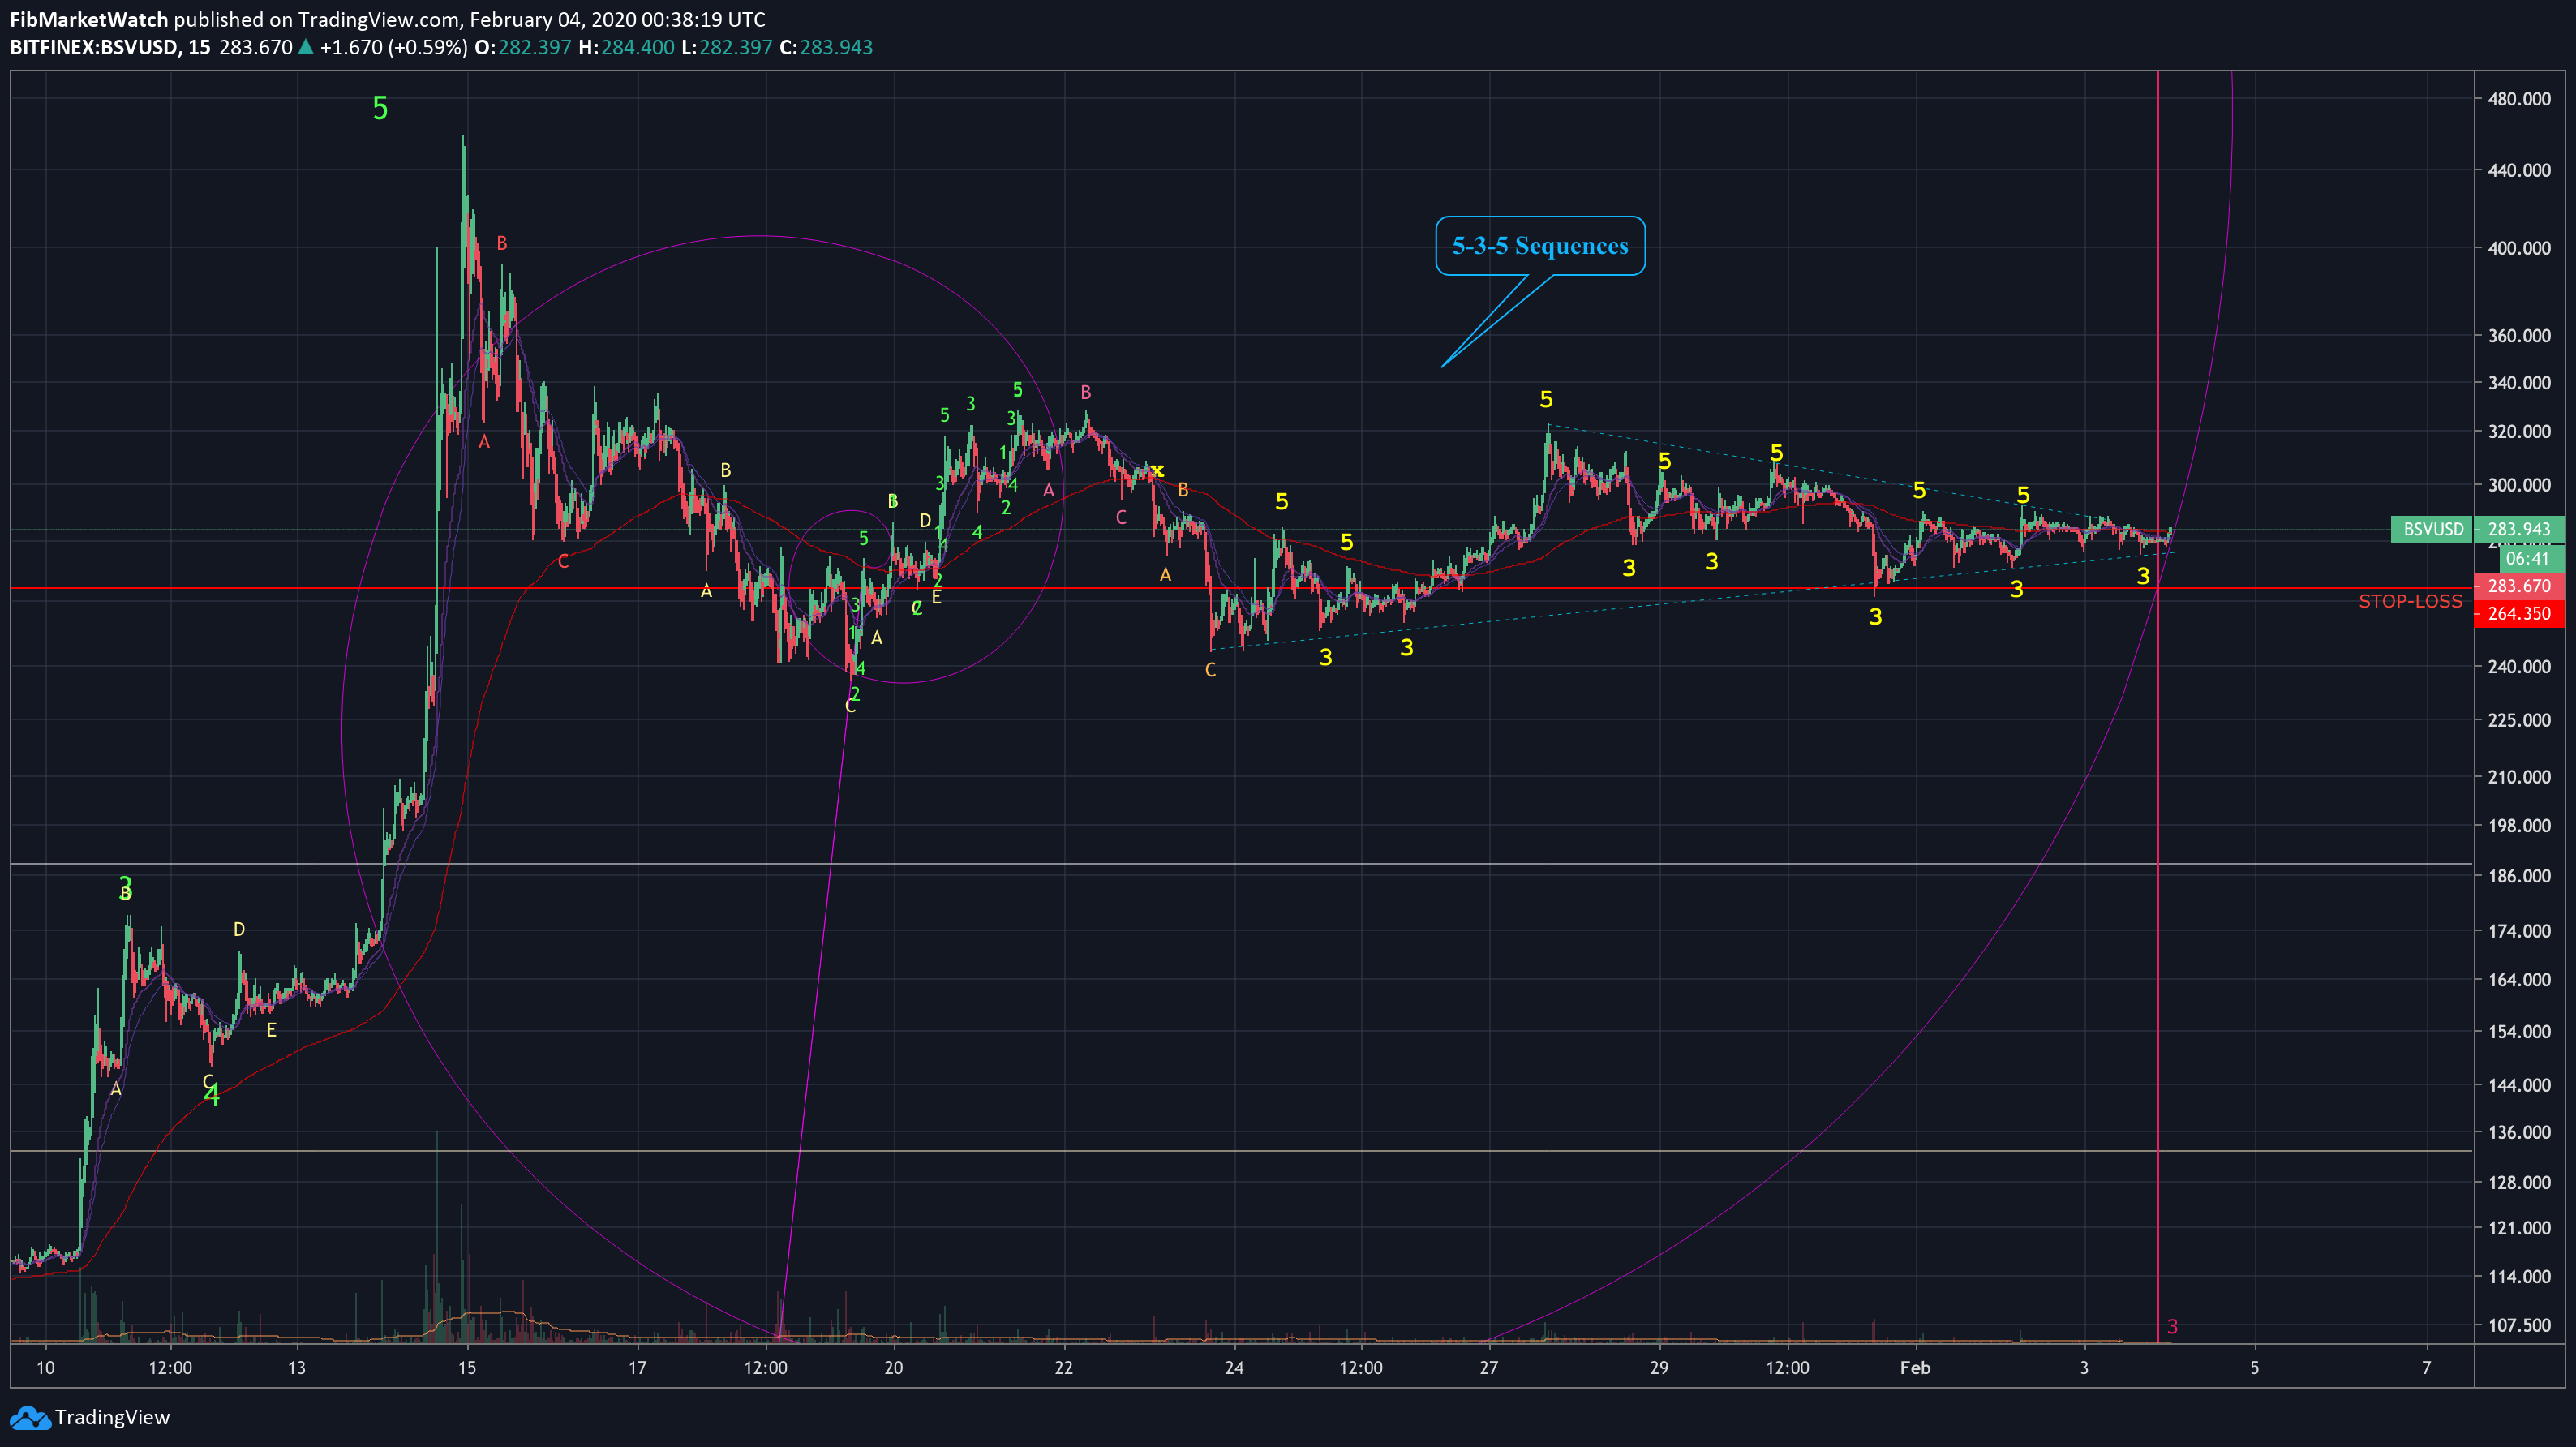
Task: Click the 29 date label on time axis
Action: click(1659, 1368)
